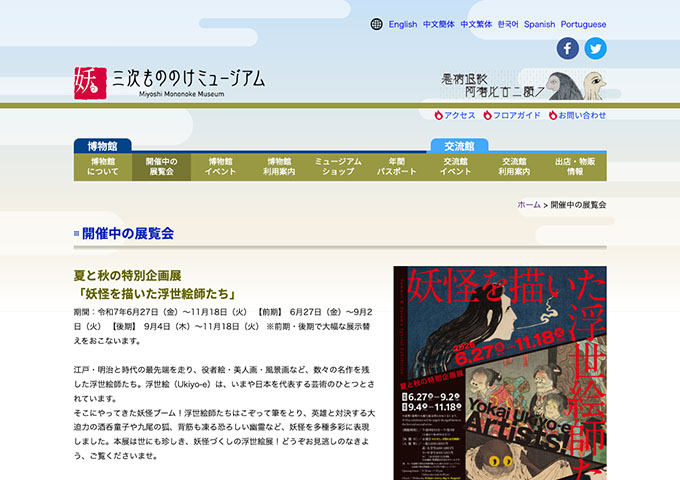Screen dimensions: 680x480
Task: Open the 疫病退散 yokai banner
Action: click(x=523, y=85)
